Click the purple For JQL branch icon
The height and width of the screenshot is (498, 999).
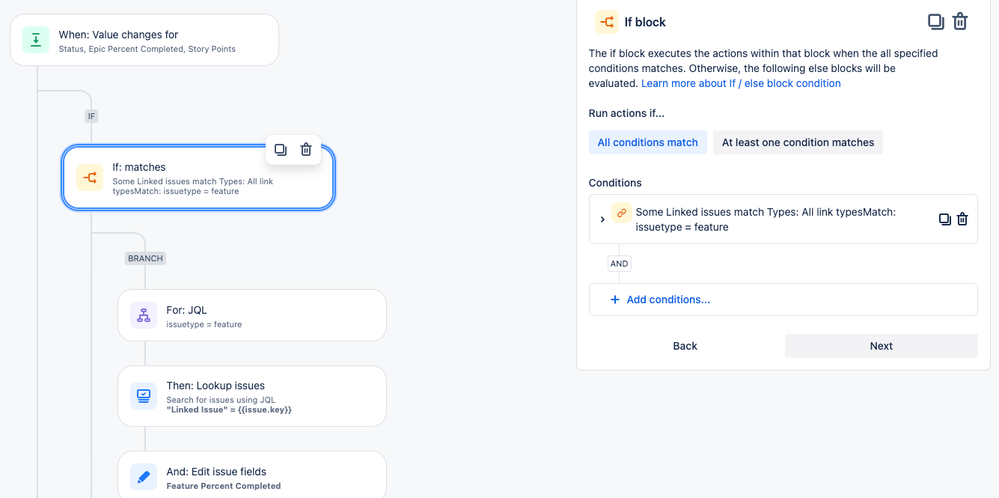click(144, 315)
